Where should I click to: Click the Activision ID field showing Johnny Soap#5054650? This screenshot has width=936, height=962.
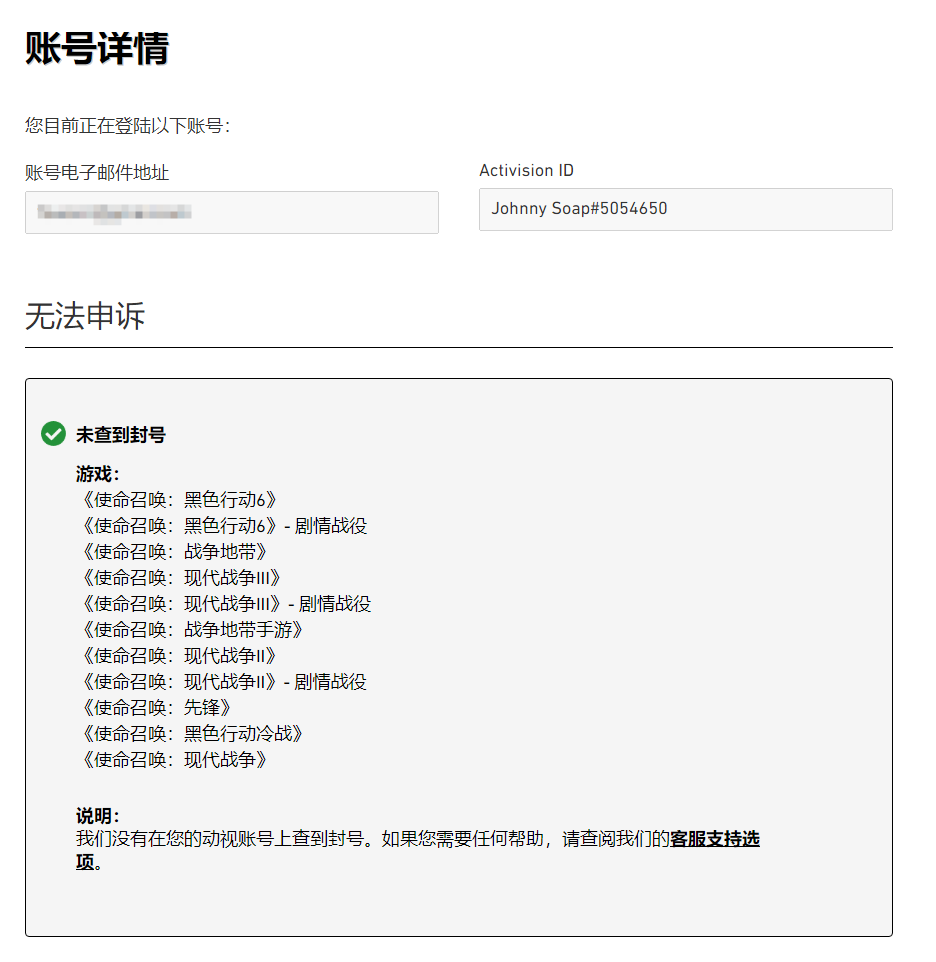(686, 209)
